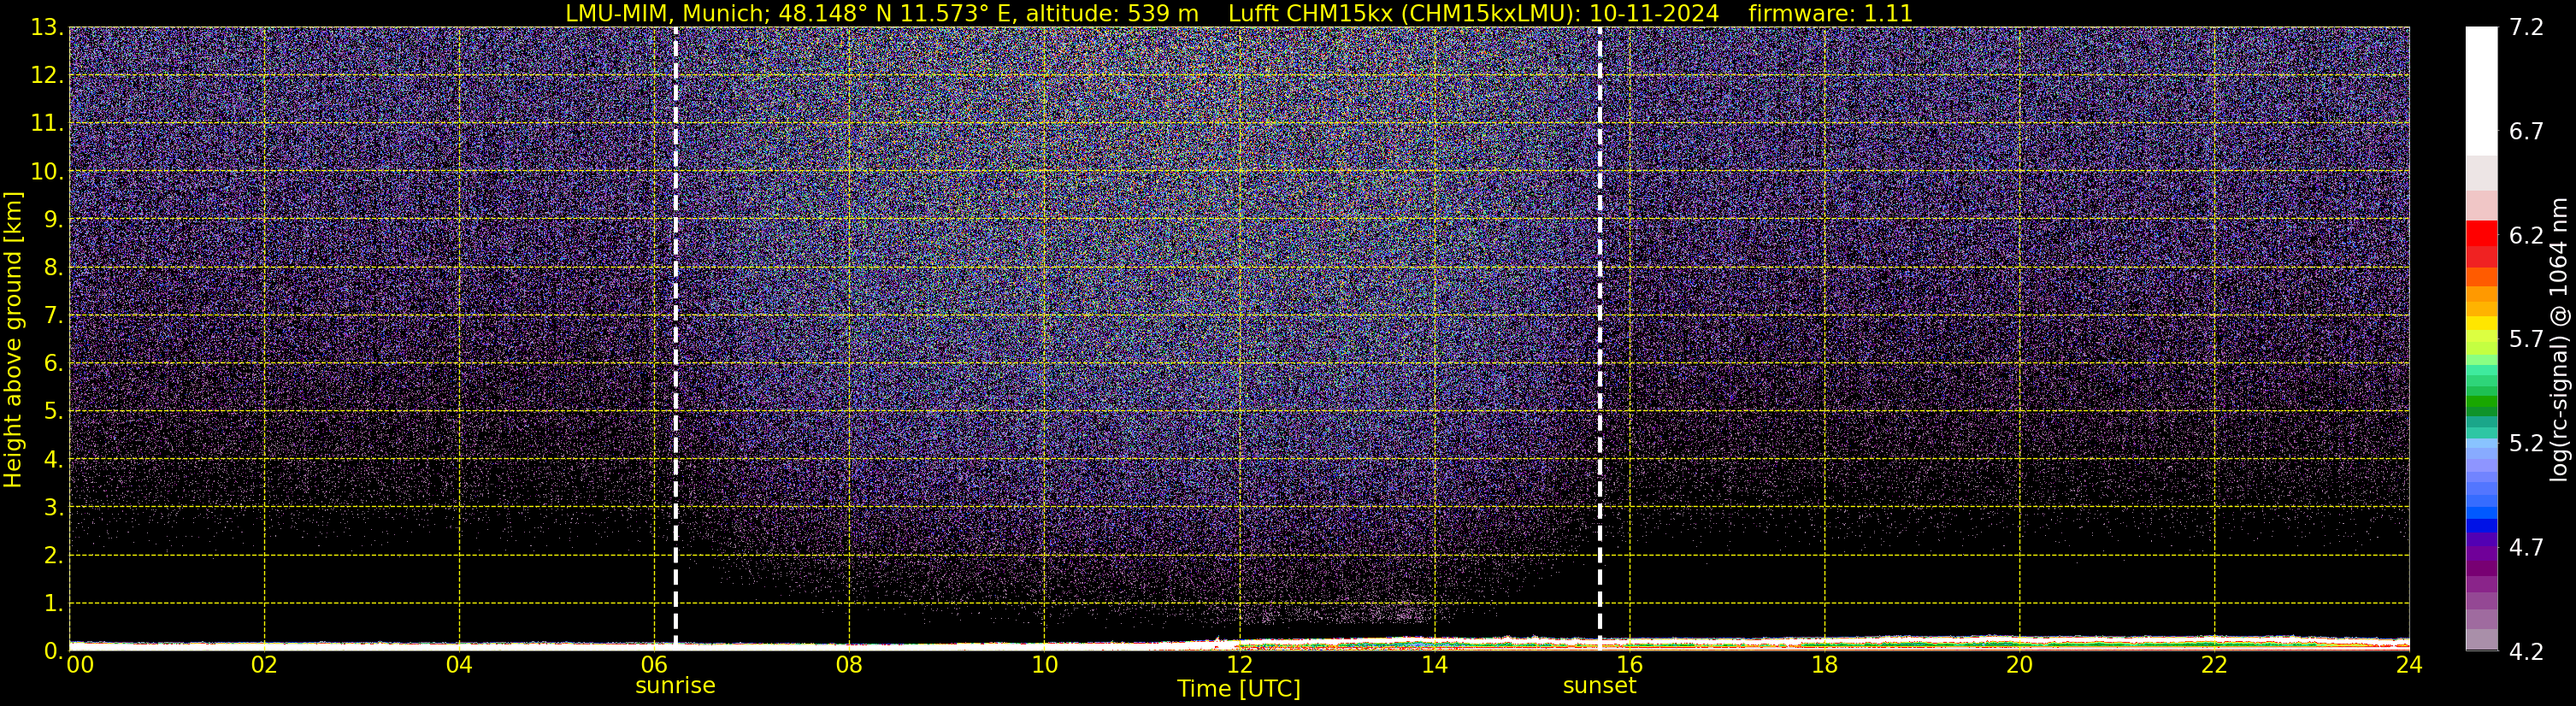The image size is (2576, 706).
Task: Click the height tick label '10.'
Action: pos(46,172)
